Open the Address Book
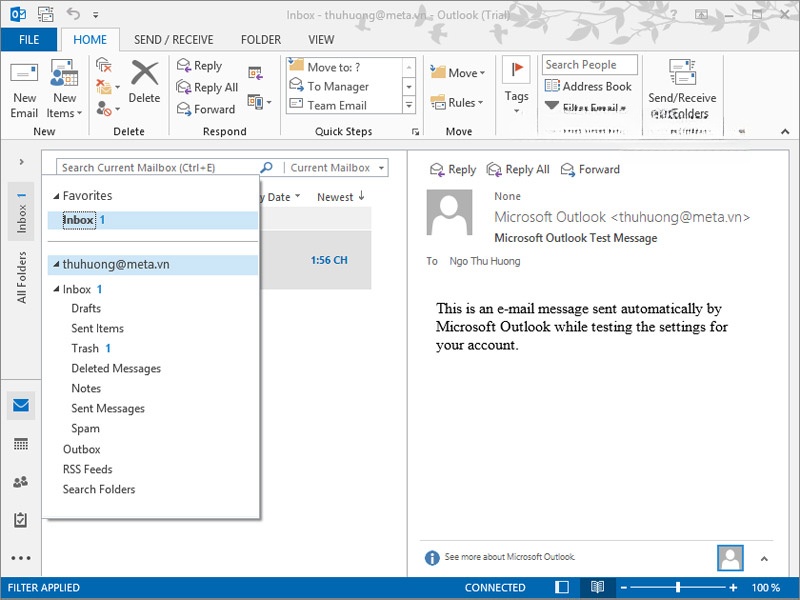This screenshot has width=800, height=600. tap(588, 86)
